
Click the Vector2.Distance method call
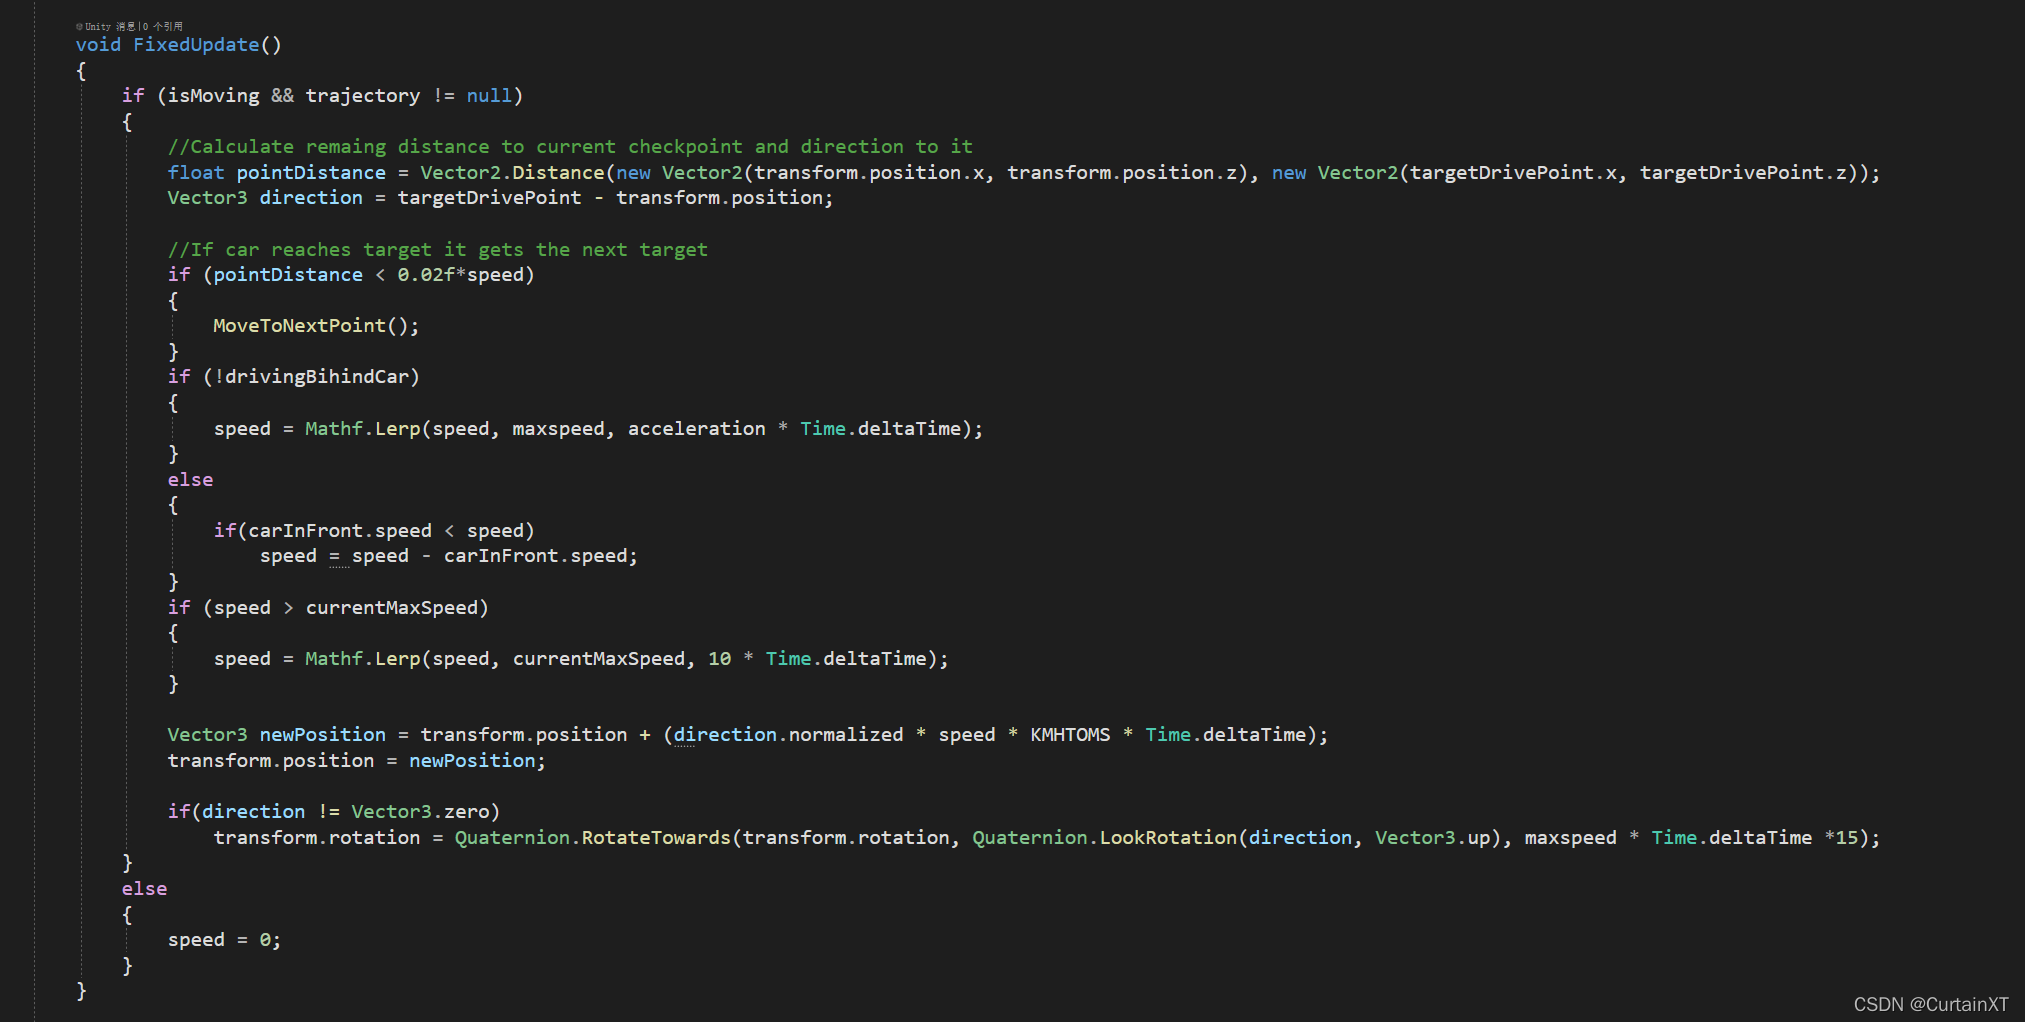512,172
